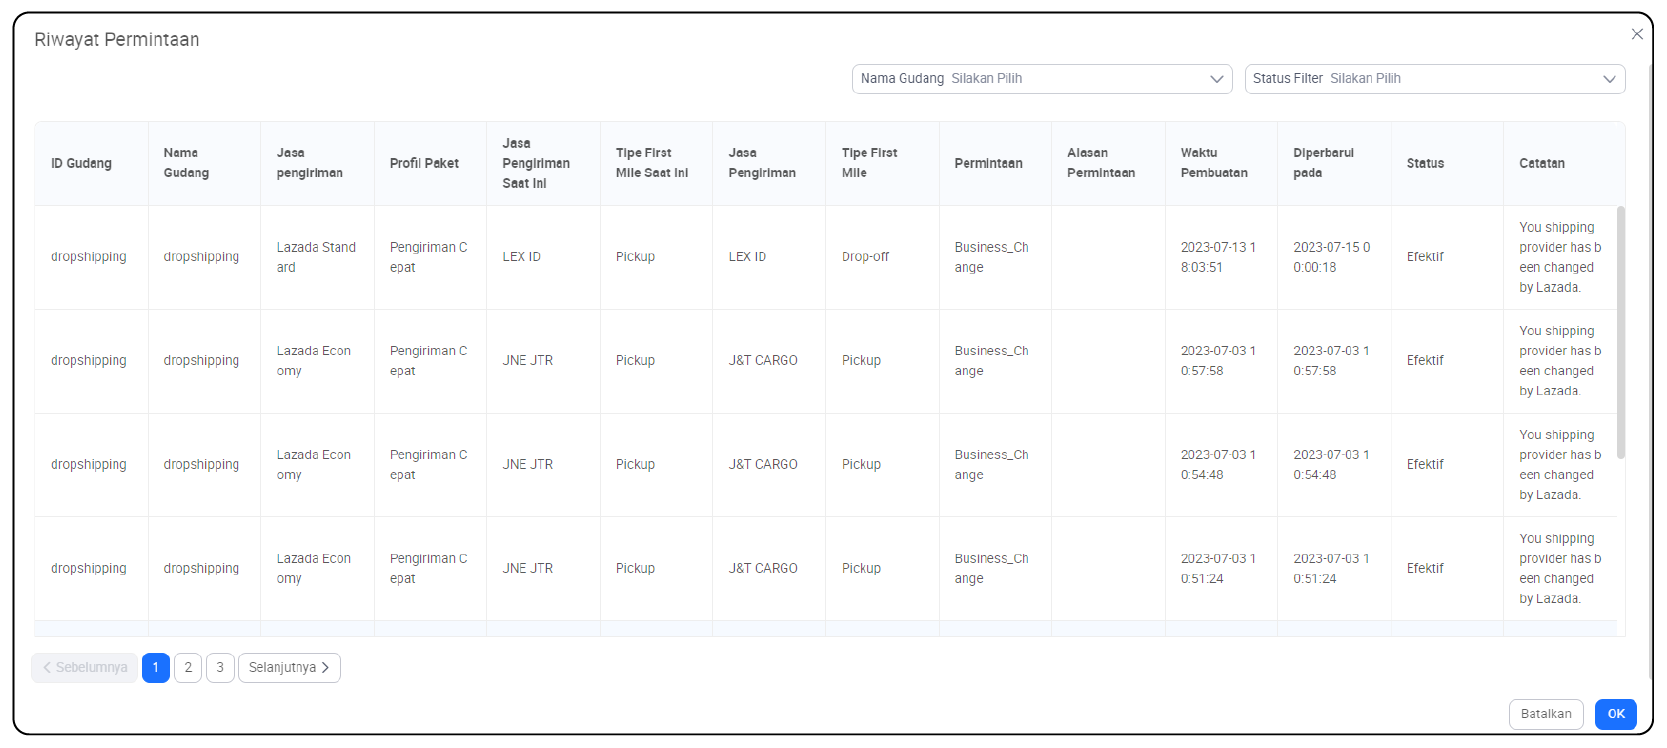
Task: Click the Status Filter chevron arrow
Action: 1609,79
